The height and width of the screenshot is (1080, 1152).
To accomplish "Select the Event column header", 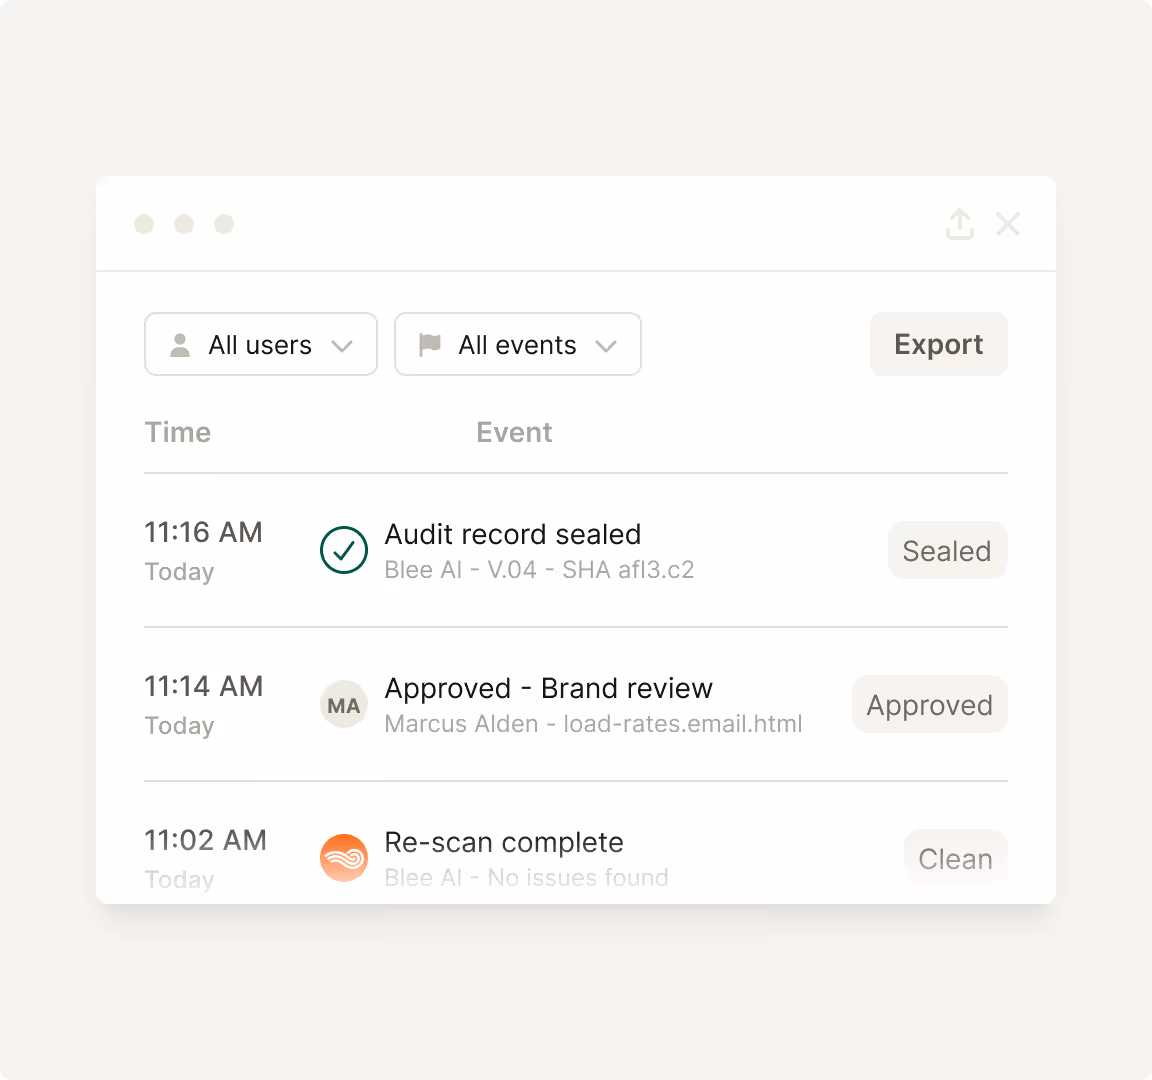I will pos(514,432).
